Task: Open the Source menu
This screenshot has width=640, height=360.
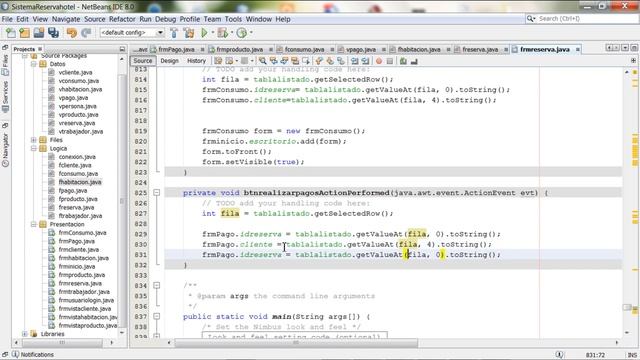Action: click(x=95, y=19)
